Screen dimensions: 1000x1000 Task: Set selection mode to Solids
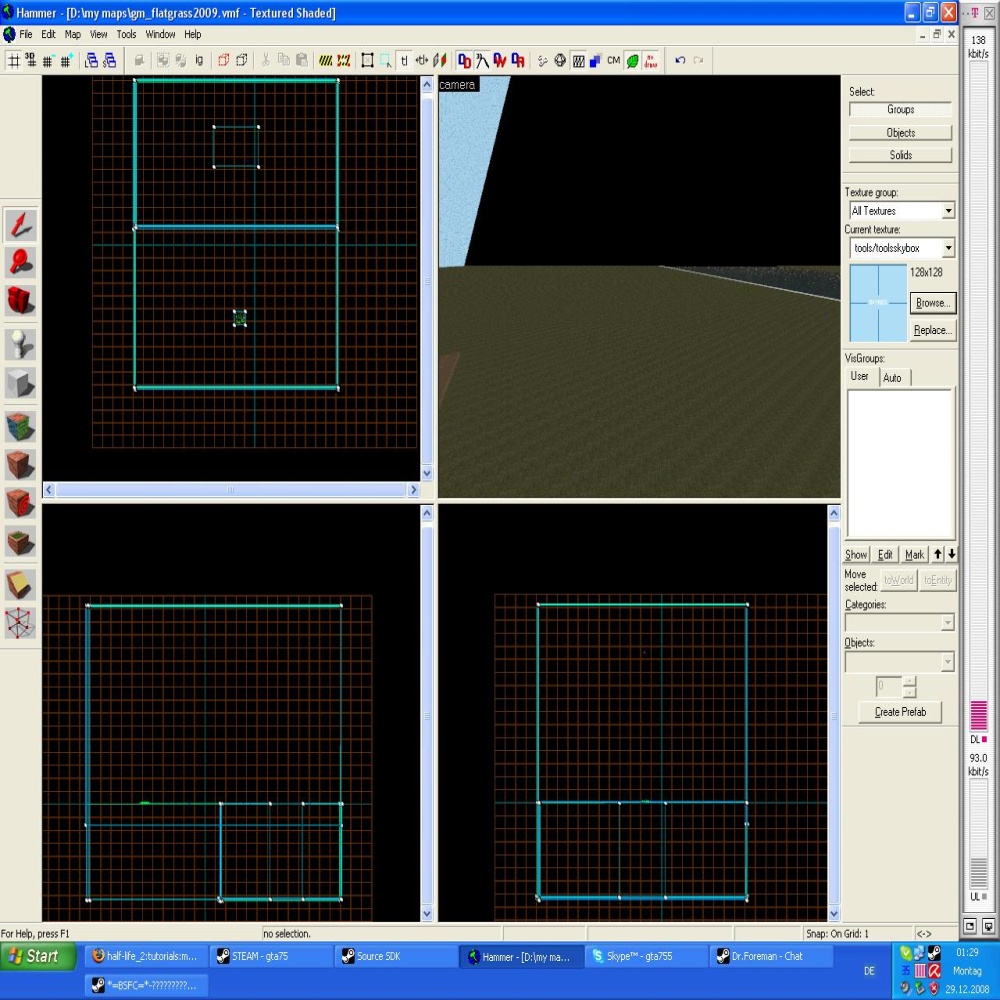tap(900, 155)
